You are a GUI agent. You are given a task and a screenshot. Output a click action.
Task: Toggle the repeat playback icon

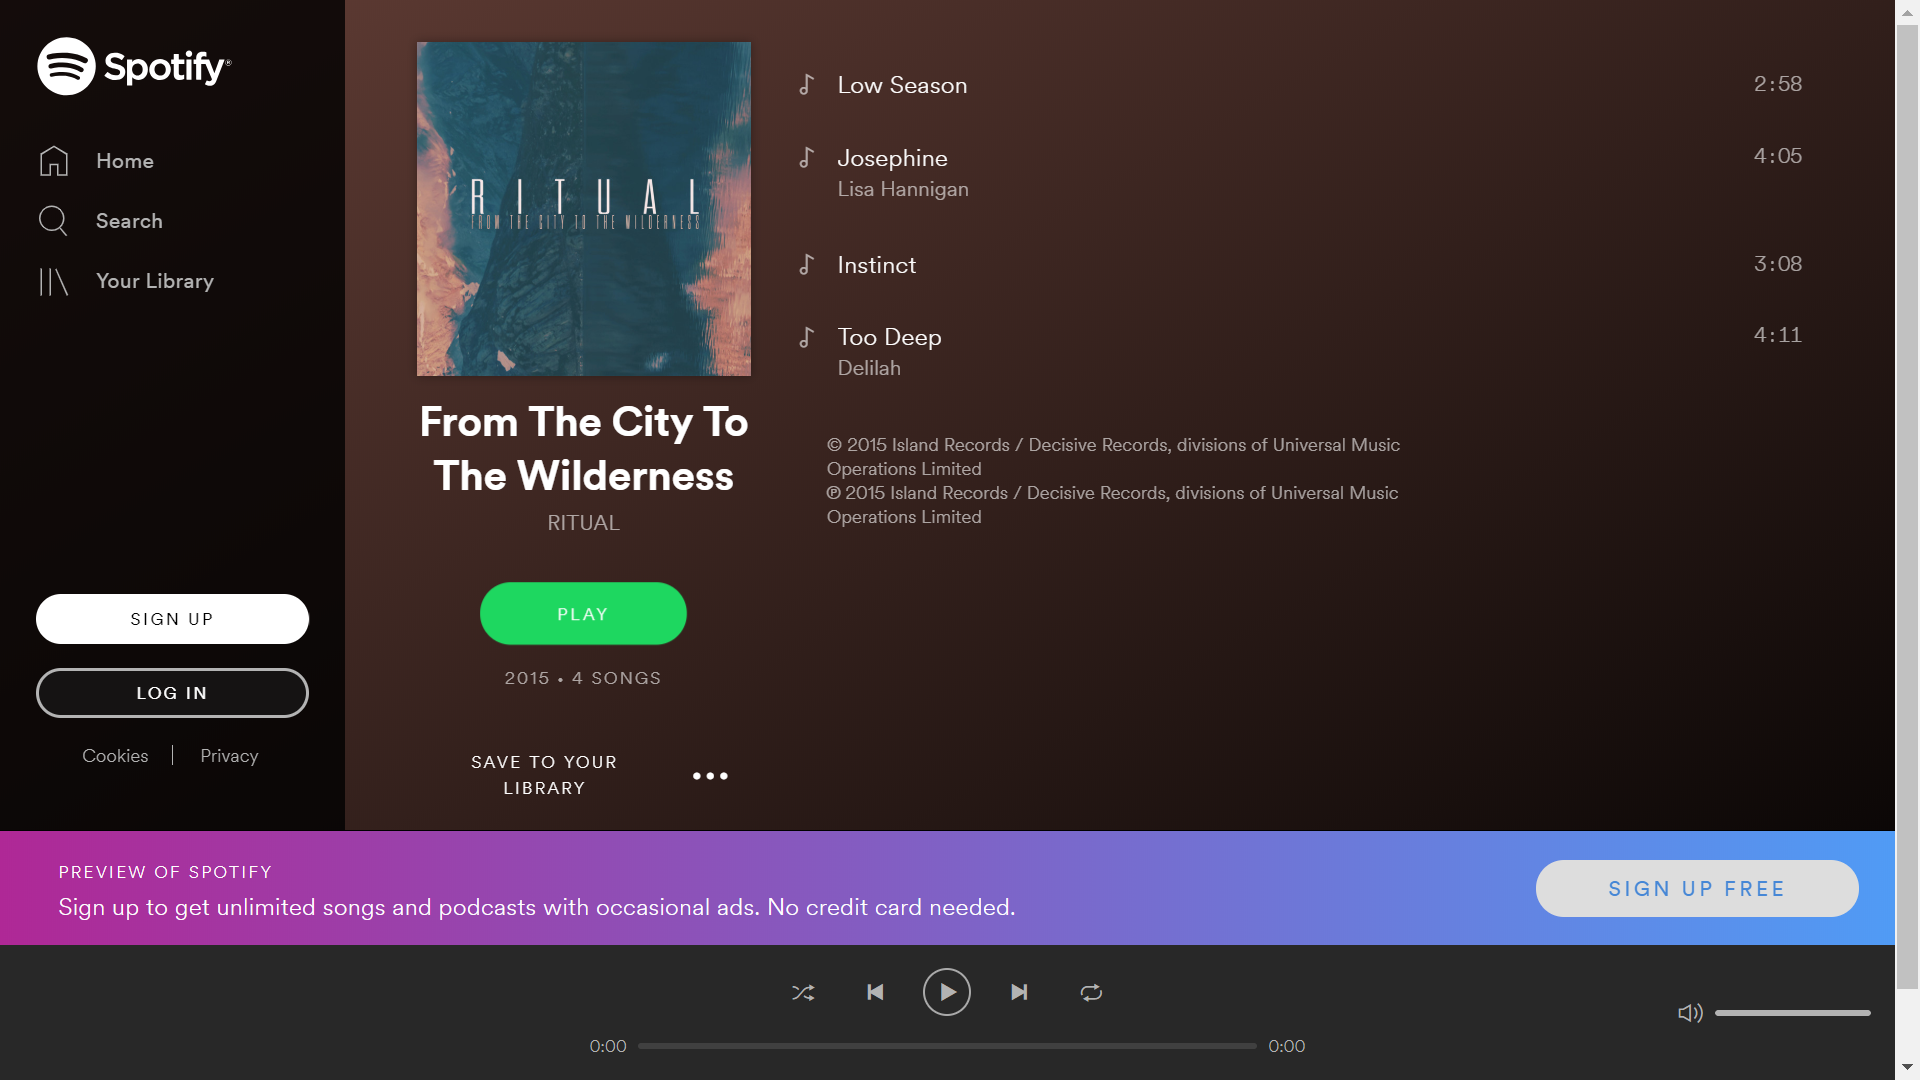coord(1091,993)
